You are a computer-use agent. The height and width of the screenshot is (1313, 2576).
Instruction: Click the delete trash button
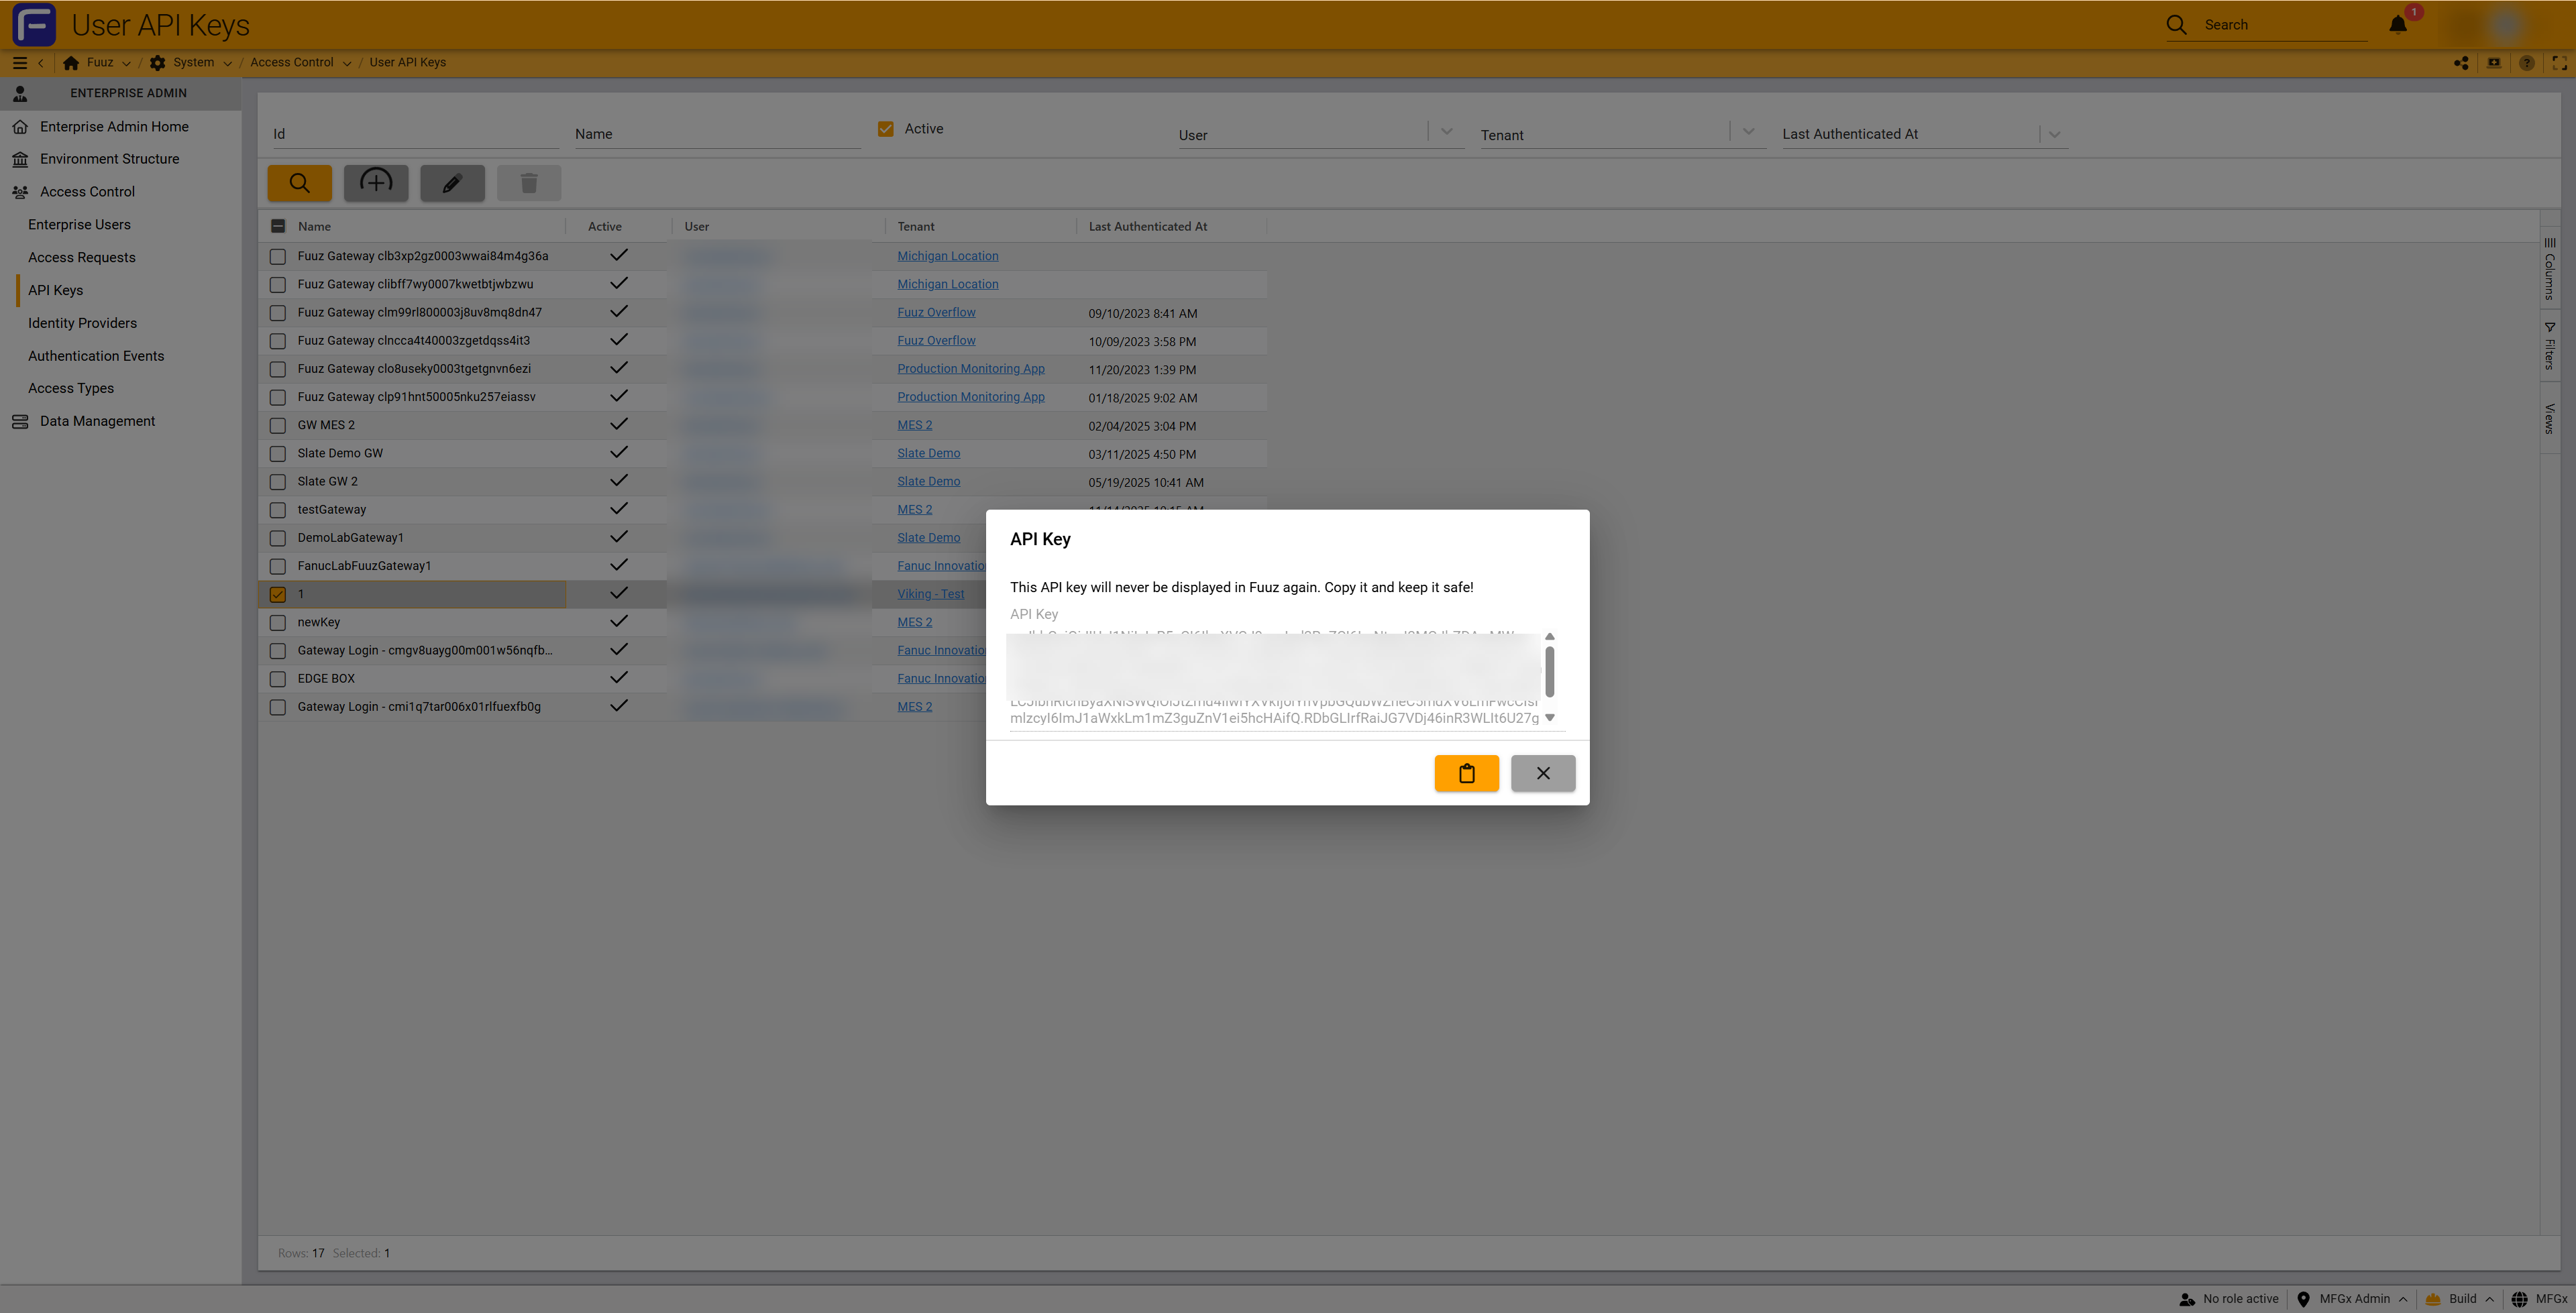[x=529, y=183]
